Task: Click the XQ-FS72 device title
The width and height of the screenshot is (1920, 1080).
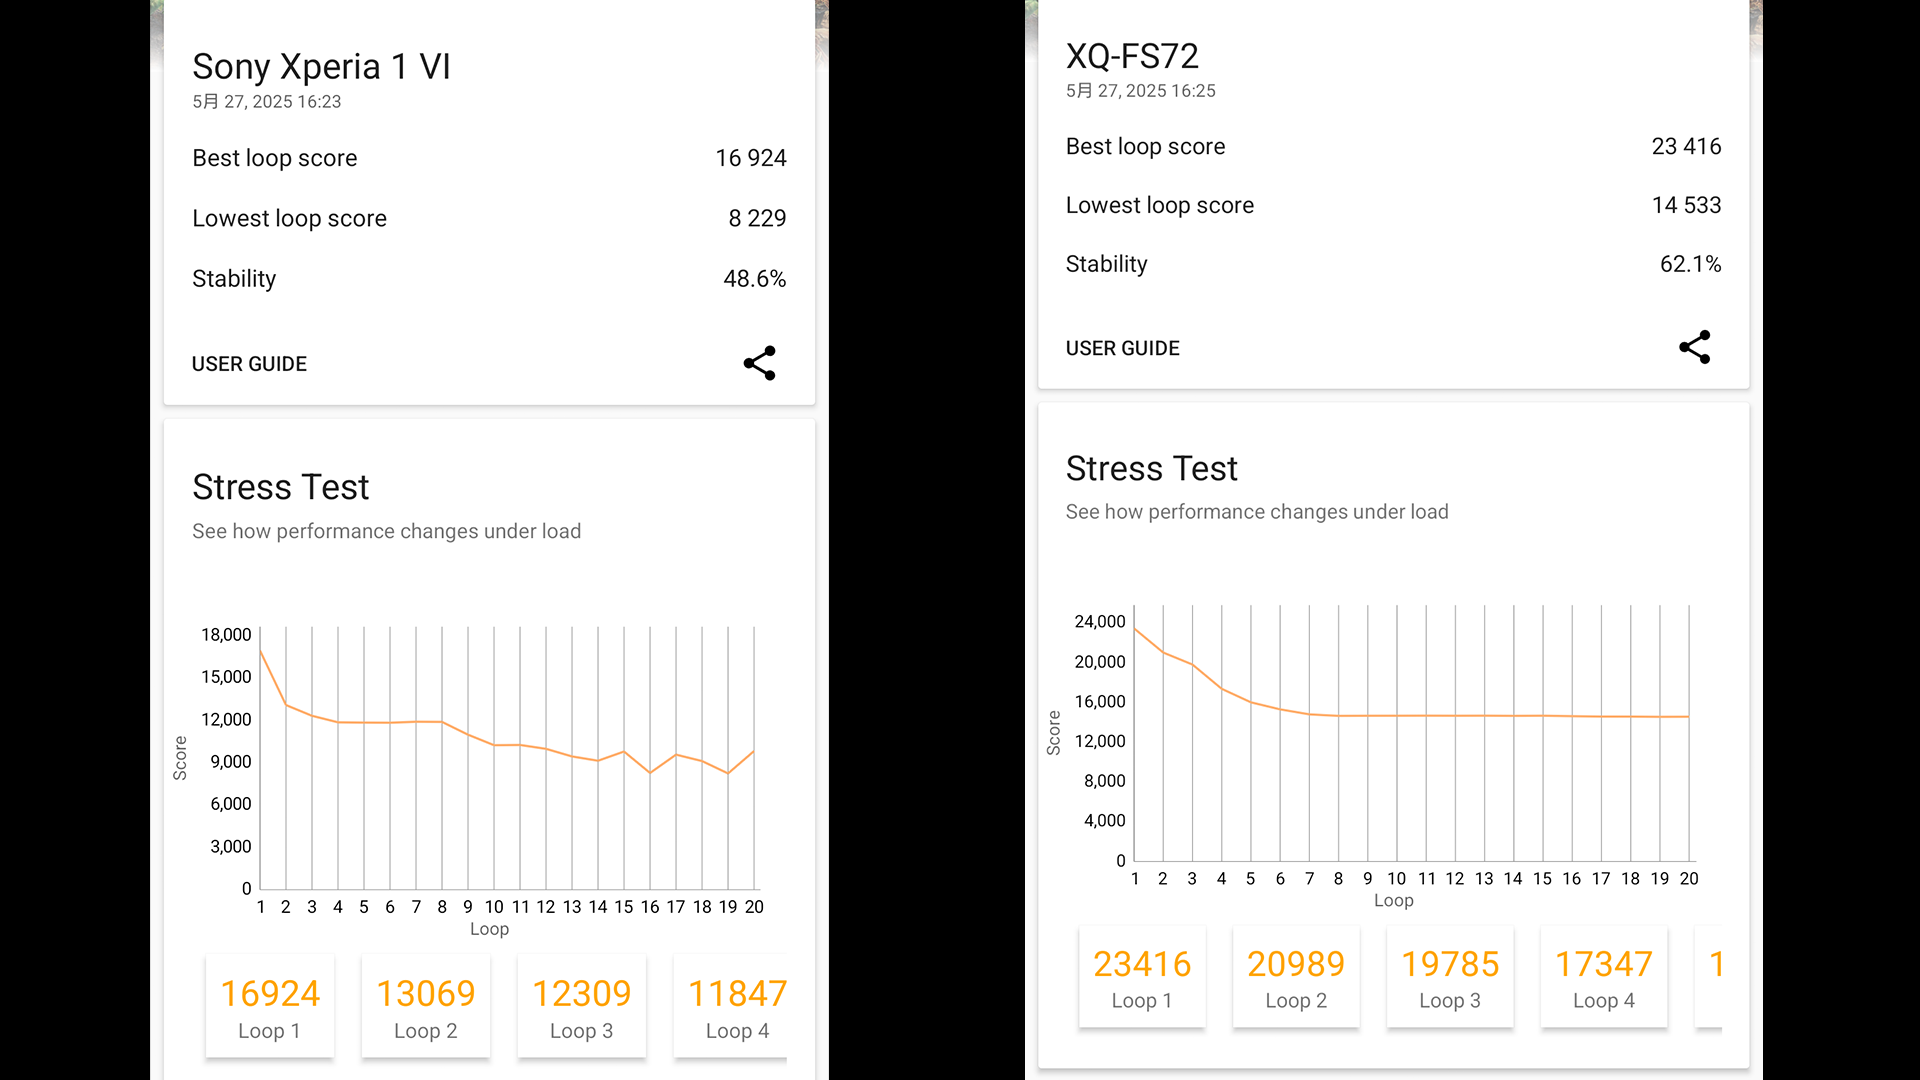Action: [1132, 56]
